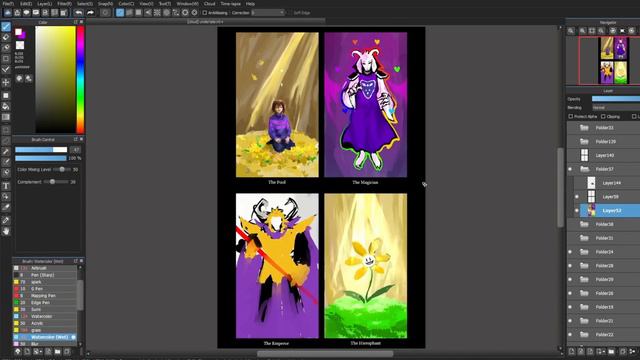Select the Eraser tool
The width and height of the screenshot is (640, 360).
(x=6, y=37)
